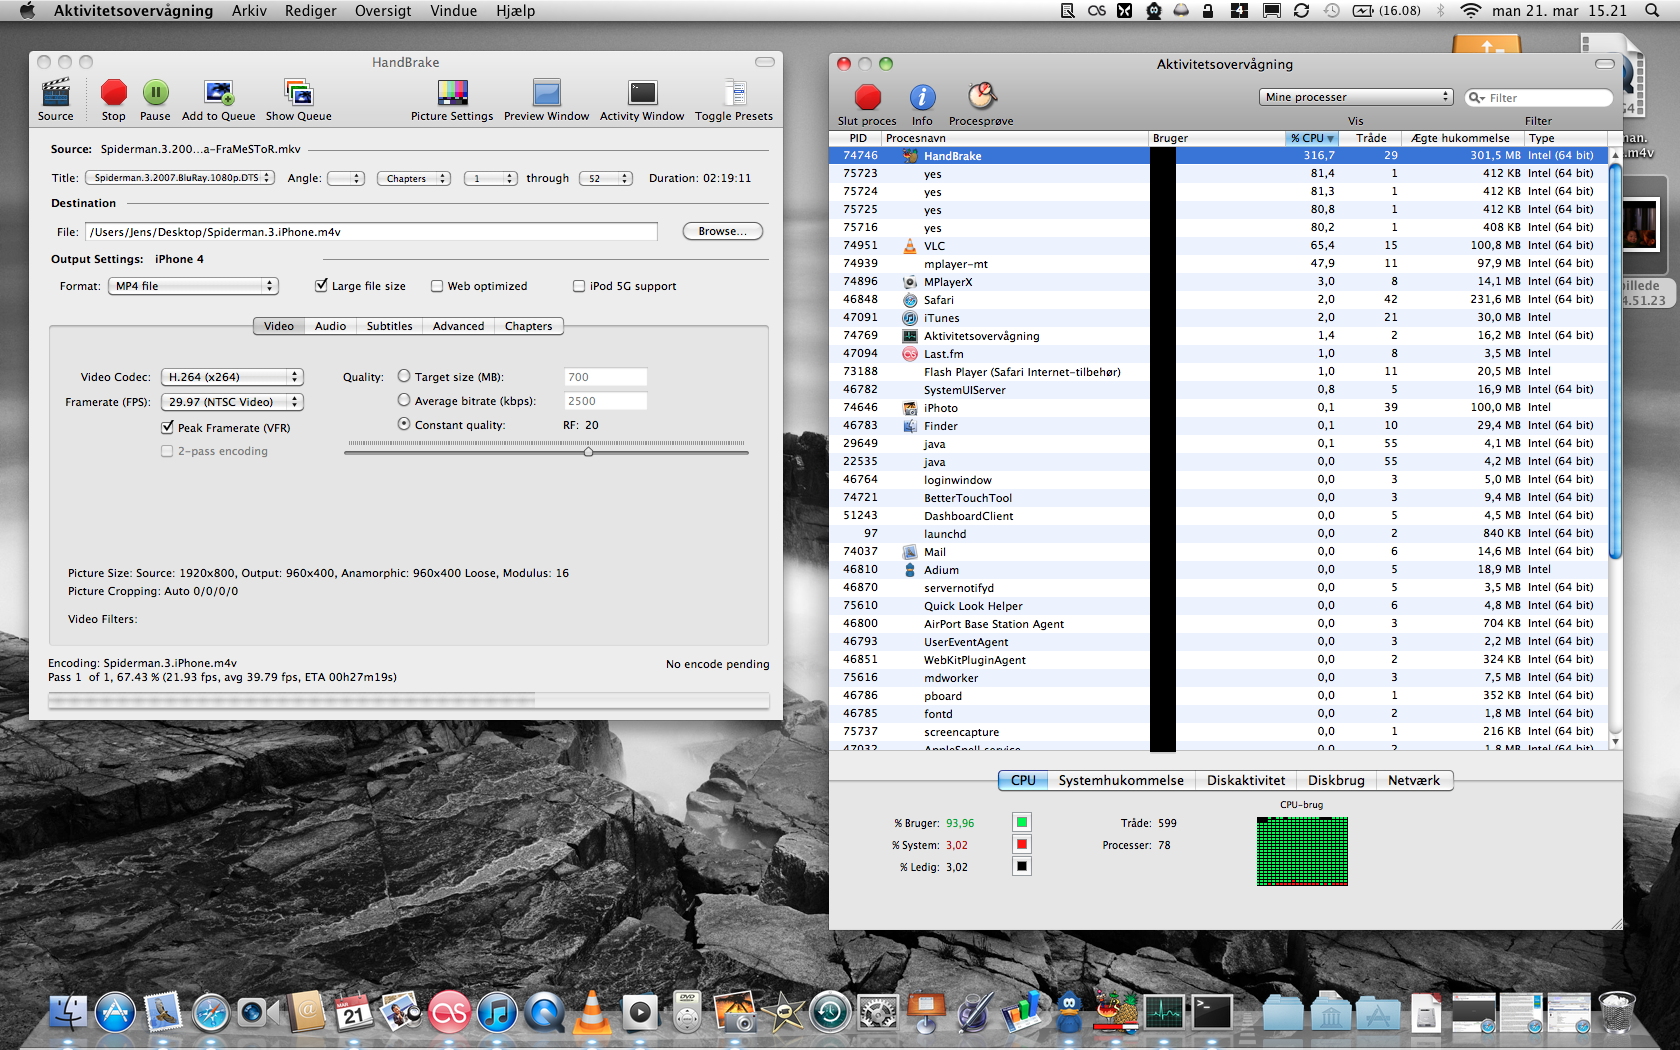Open Finder from the Dock
Screen dimensions: 1680x1050
pyautogui.click(x=68, y=1013)
